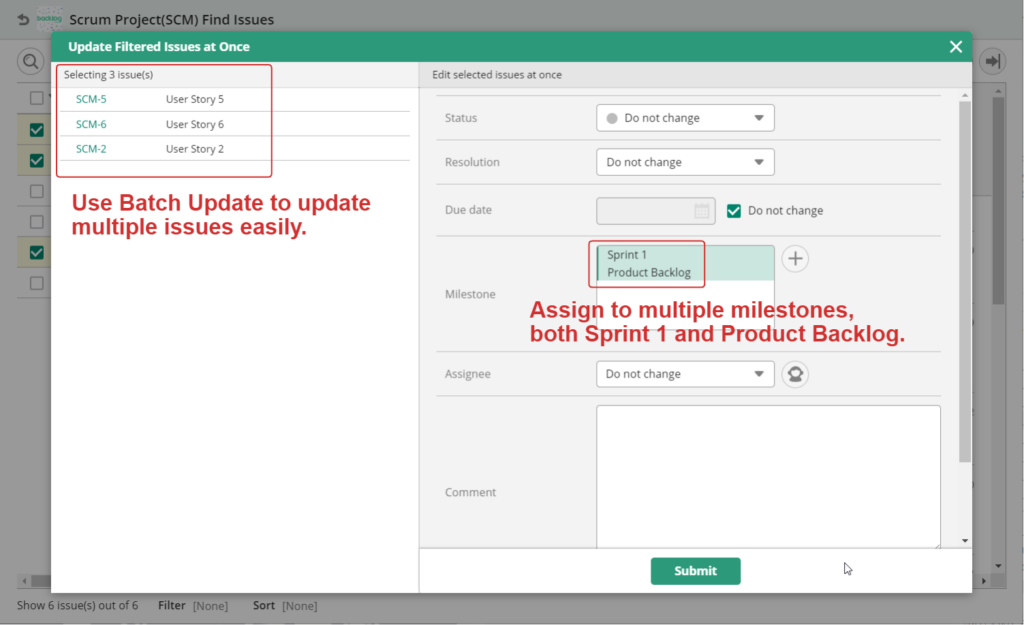Click the Backlog logo icon
The width and height of the screenshot is (1024, 625).
tap(49, 19)
